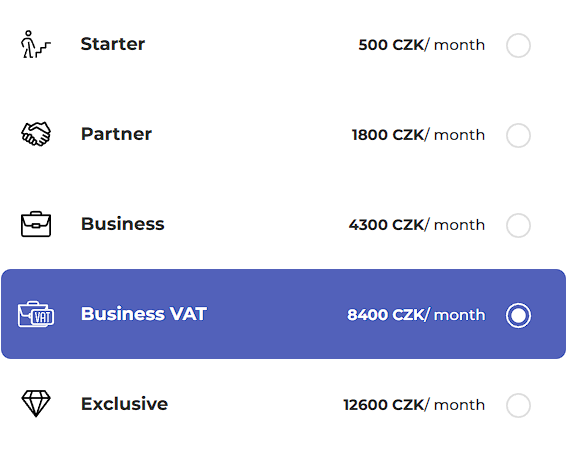The image size is (570, 457).
Task: Click the 4300 CZK/month price
Action: click(x=417, y=225)
